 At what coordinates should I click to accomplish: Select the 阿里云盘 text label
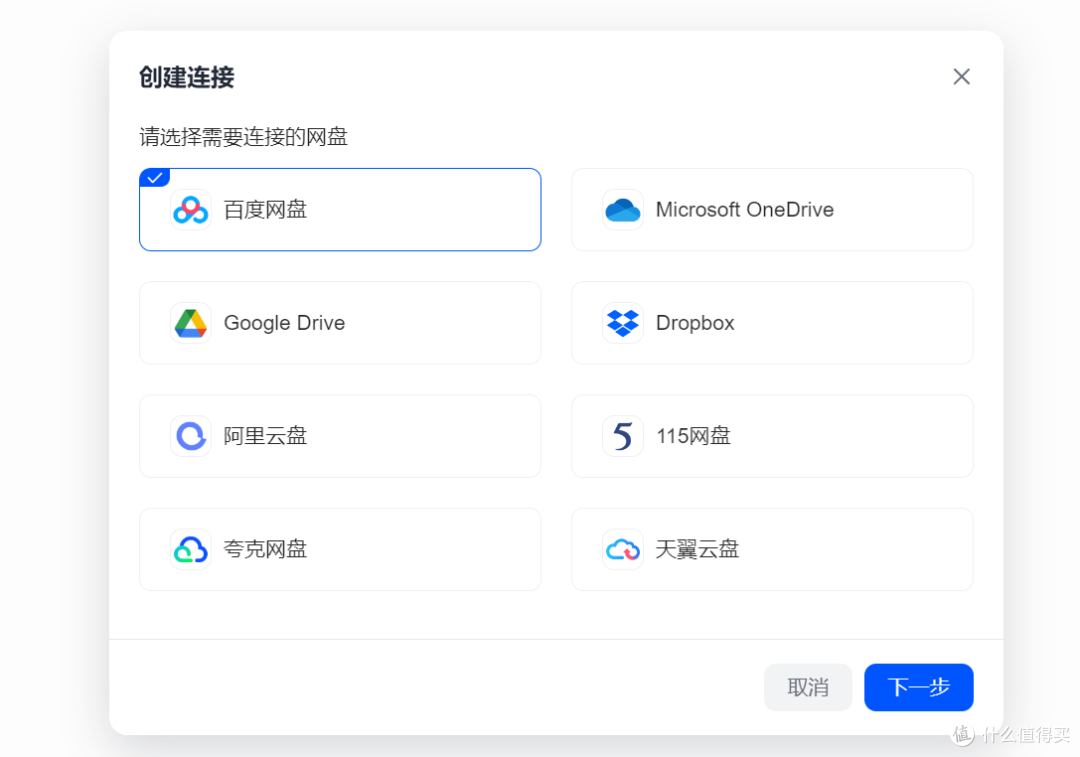[x=265, y=436]
